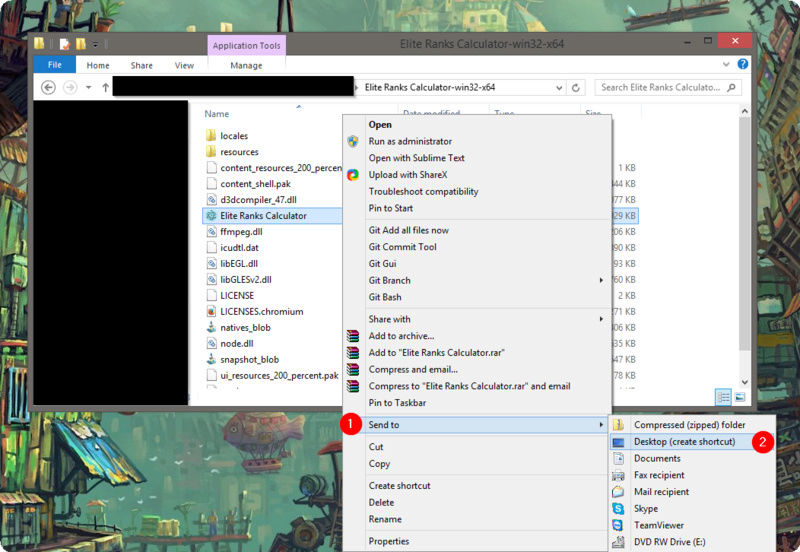The height and width of the screenshot is (552, 800).
Task: Switch to large thumbnails view icon
Action: pos(740,397)
